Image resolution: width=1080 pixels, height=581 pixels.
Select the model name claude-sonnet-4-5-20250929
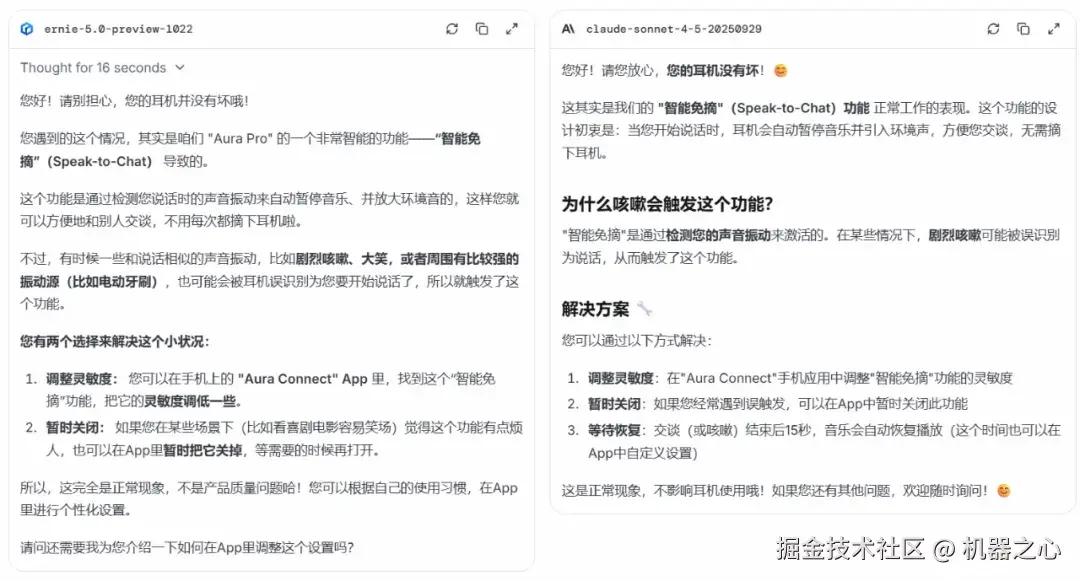click(x=672, y=29)
